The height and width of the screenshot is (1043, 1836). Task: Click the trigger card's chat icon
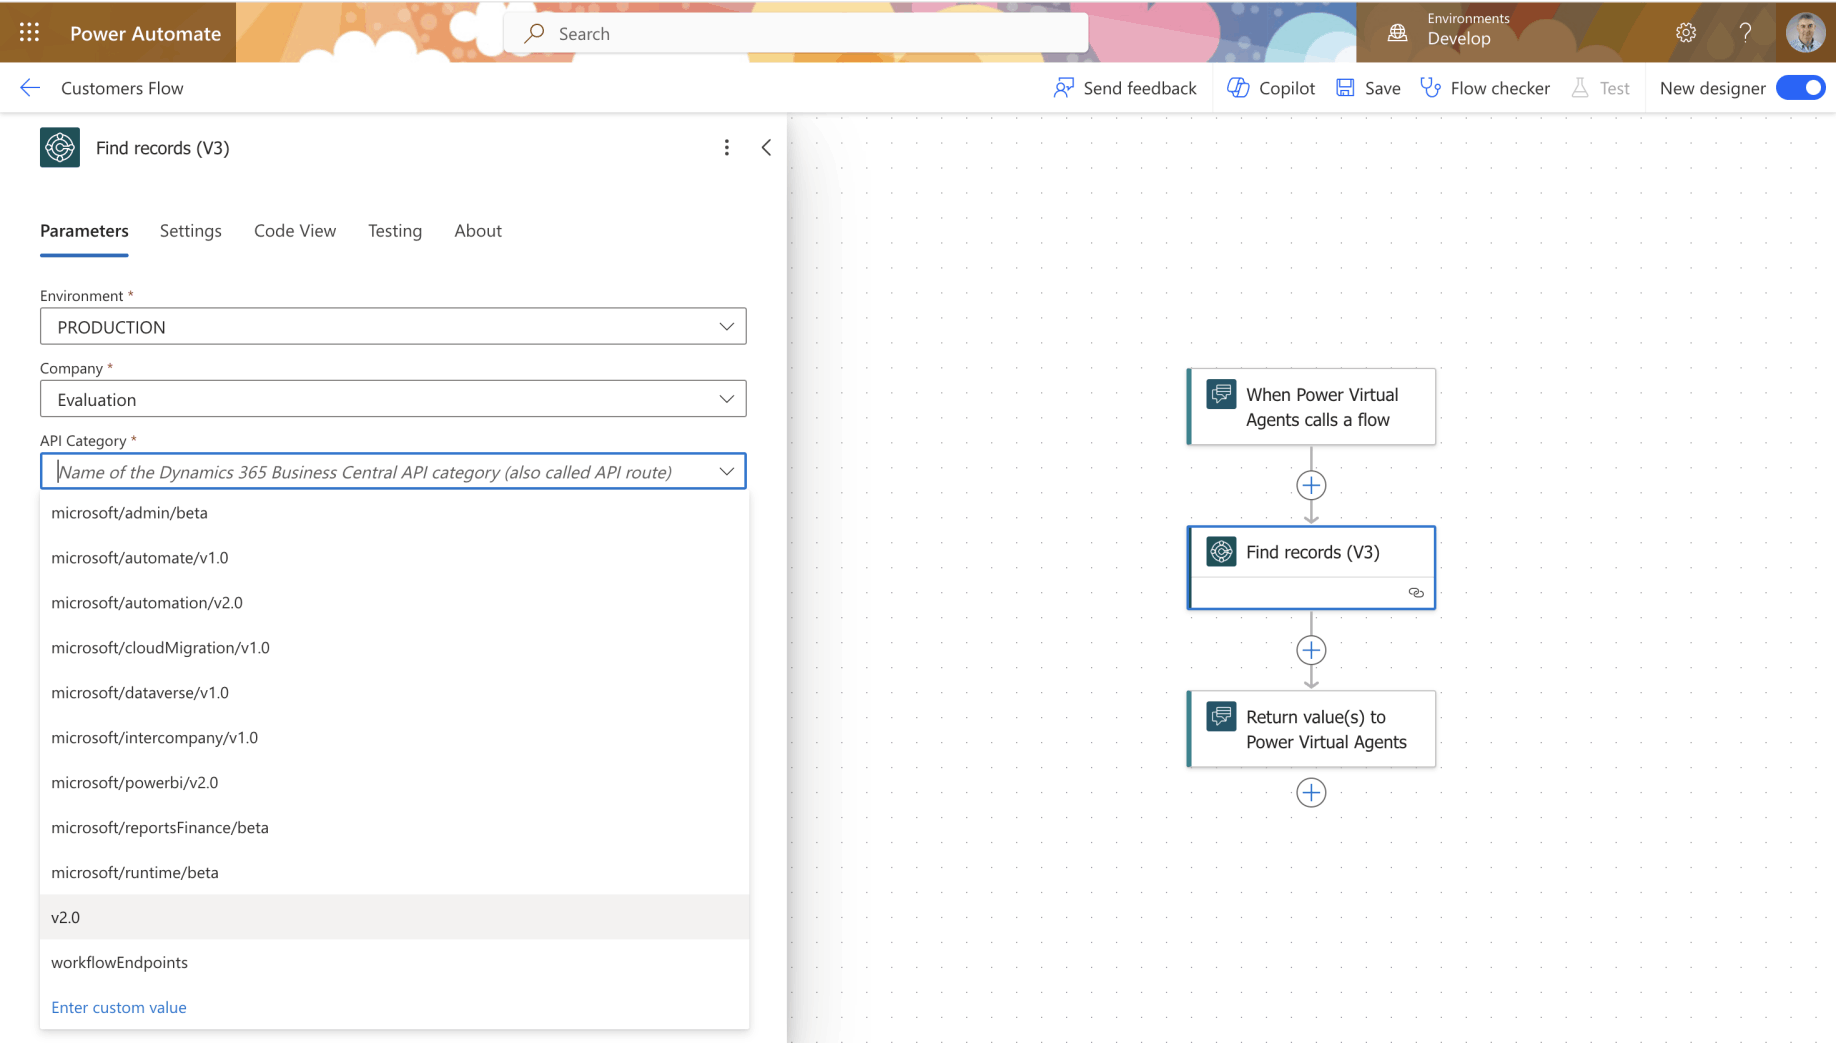point(1221,394)
